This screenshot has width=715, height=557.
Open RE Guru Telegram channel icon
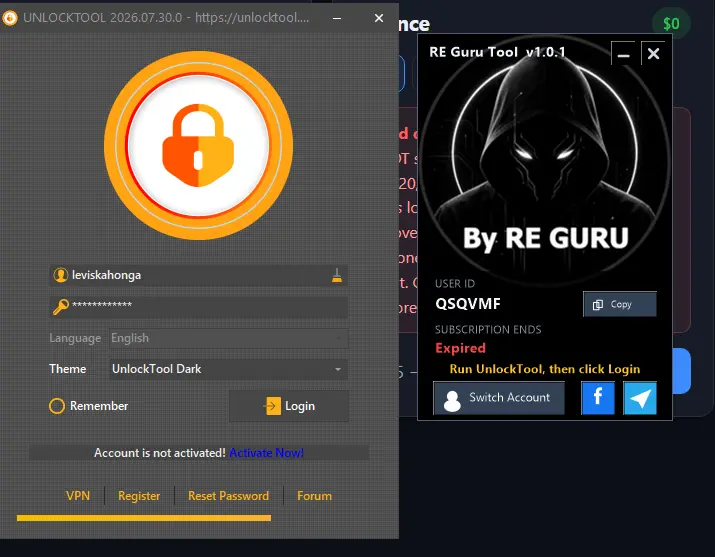pyautogui.click(x=640, y=398)
